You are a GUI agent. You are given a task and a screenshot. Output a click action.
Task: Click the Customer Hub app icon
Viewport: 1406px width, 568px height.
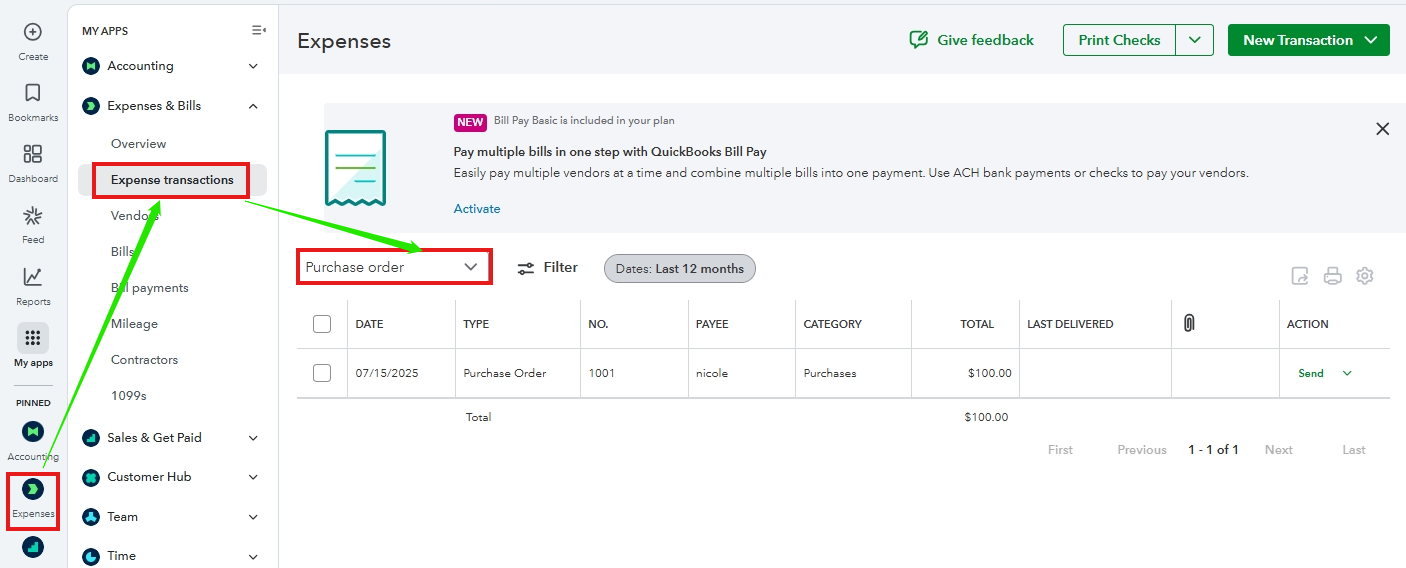click(x=91, y=477)
